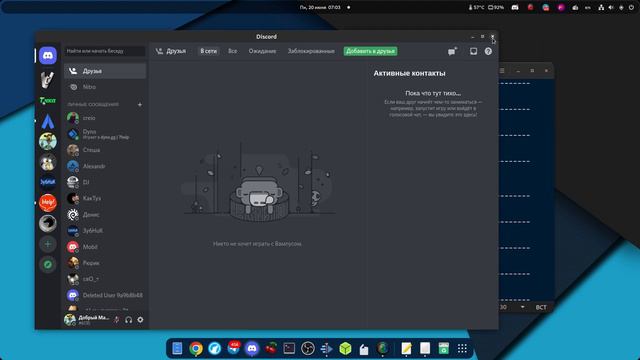Open DM with creio

105,118
